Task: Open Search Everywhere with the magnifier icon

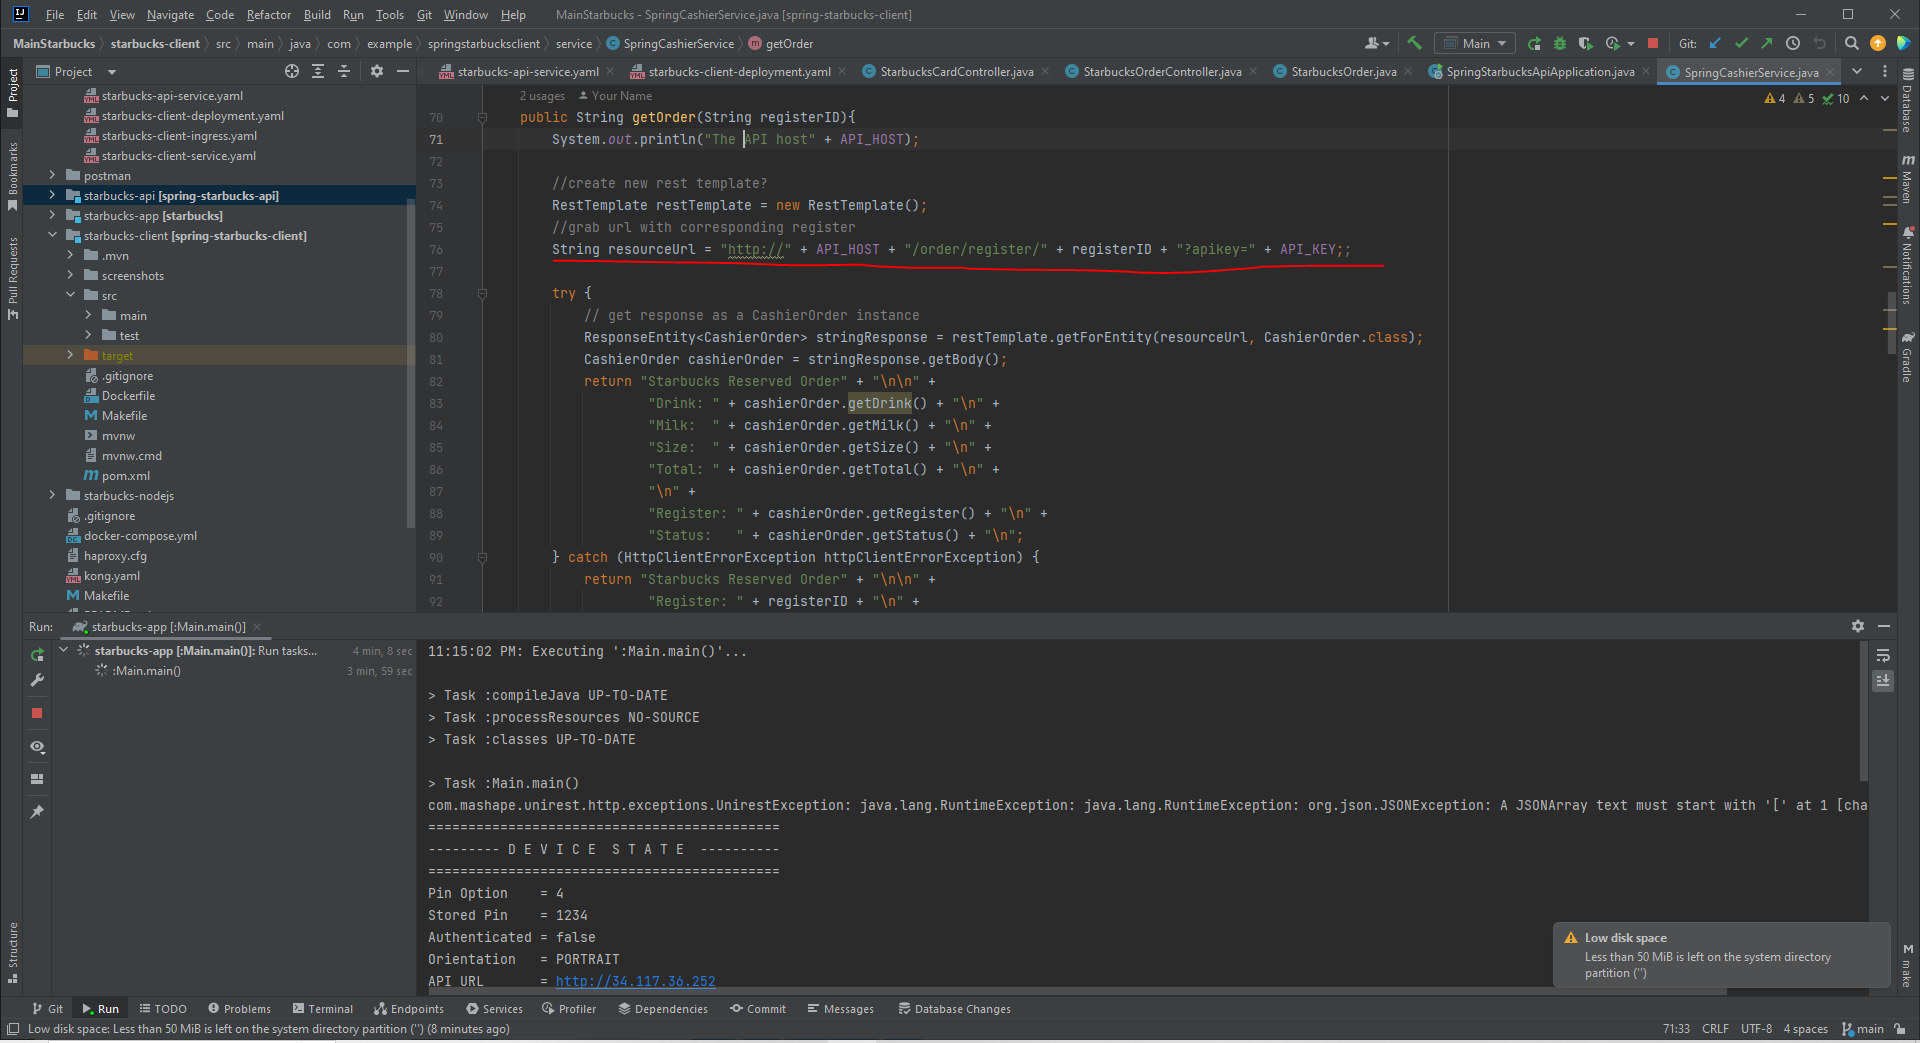Action: pyautogui.click(x=1852, y=44)
